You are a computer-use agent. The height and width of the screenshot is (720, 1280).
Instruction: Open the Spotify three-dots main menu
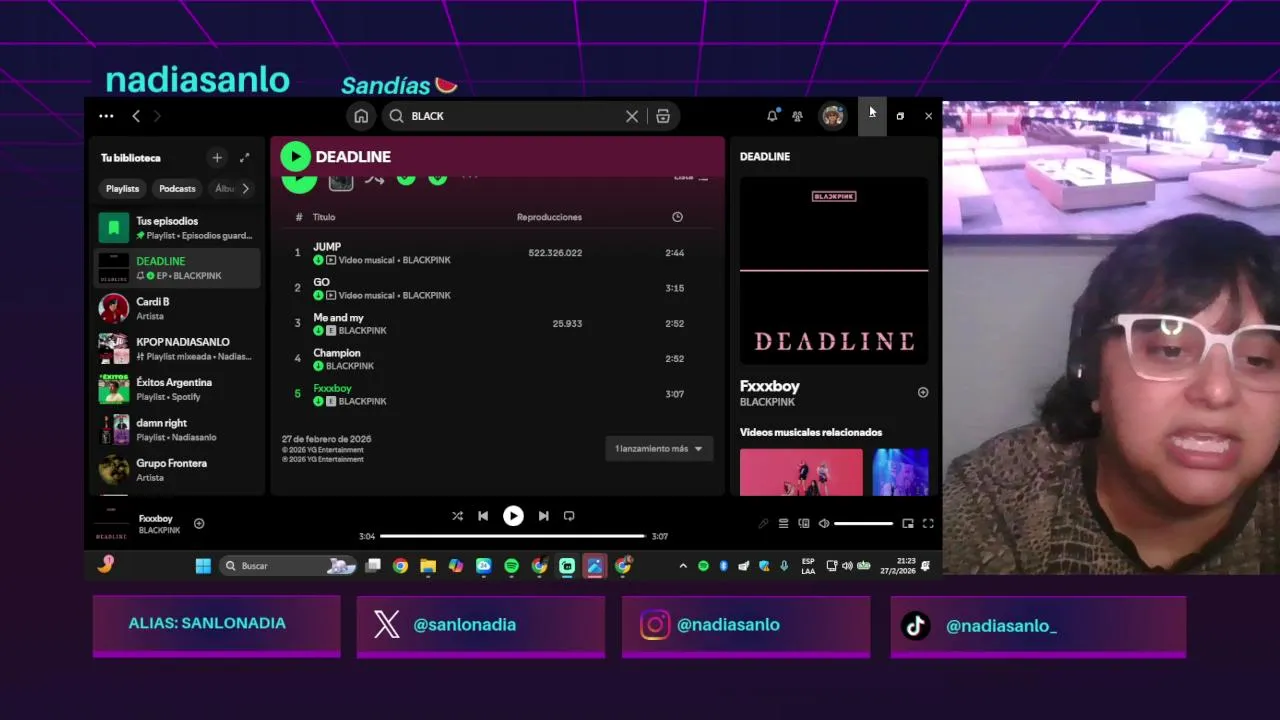[106, 116]
